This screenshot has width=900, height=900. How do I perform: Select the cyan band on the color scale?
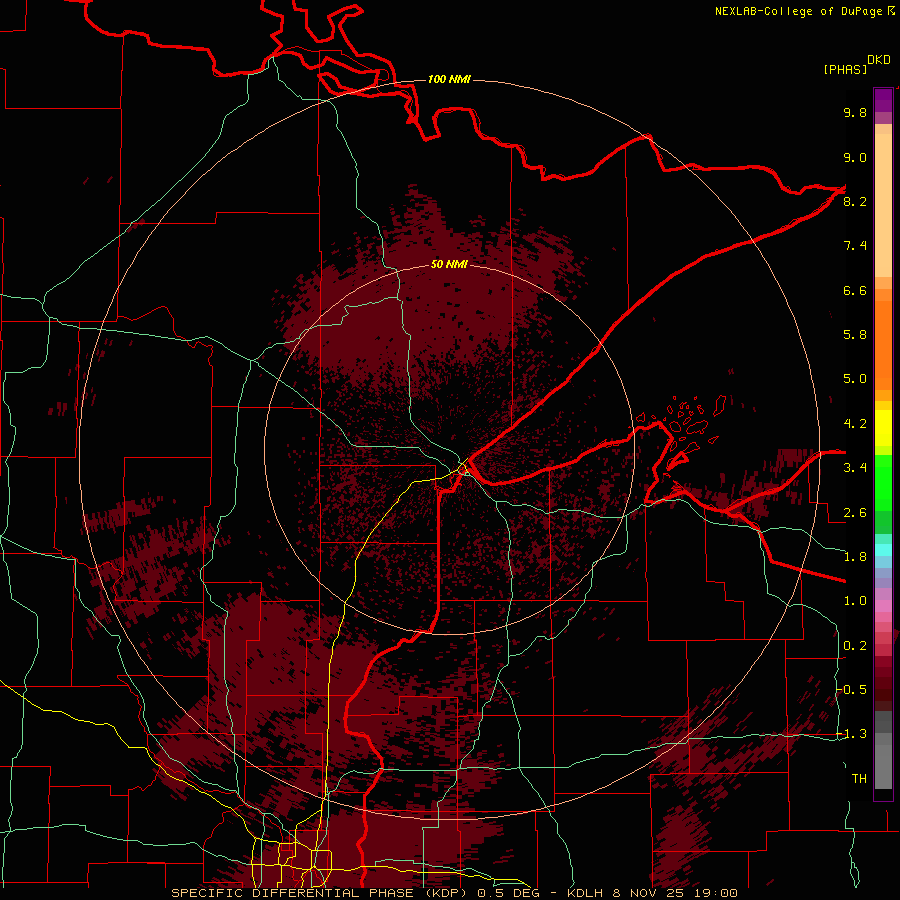(883, 550)
